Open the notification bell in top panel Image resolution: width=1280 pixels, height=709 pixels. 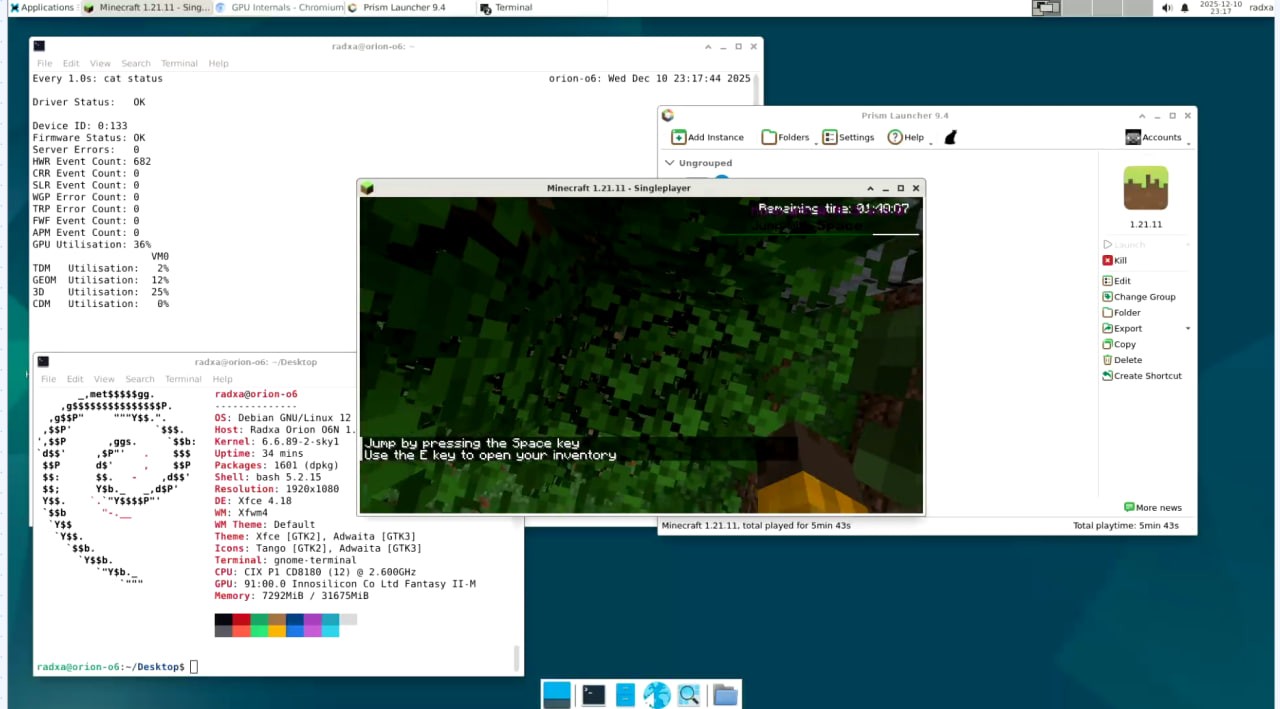click(1185, 8)
